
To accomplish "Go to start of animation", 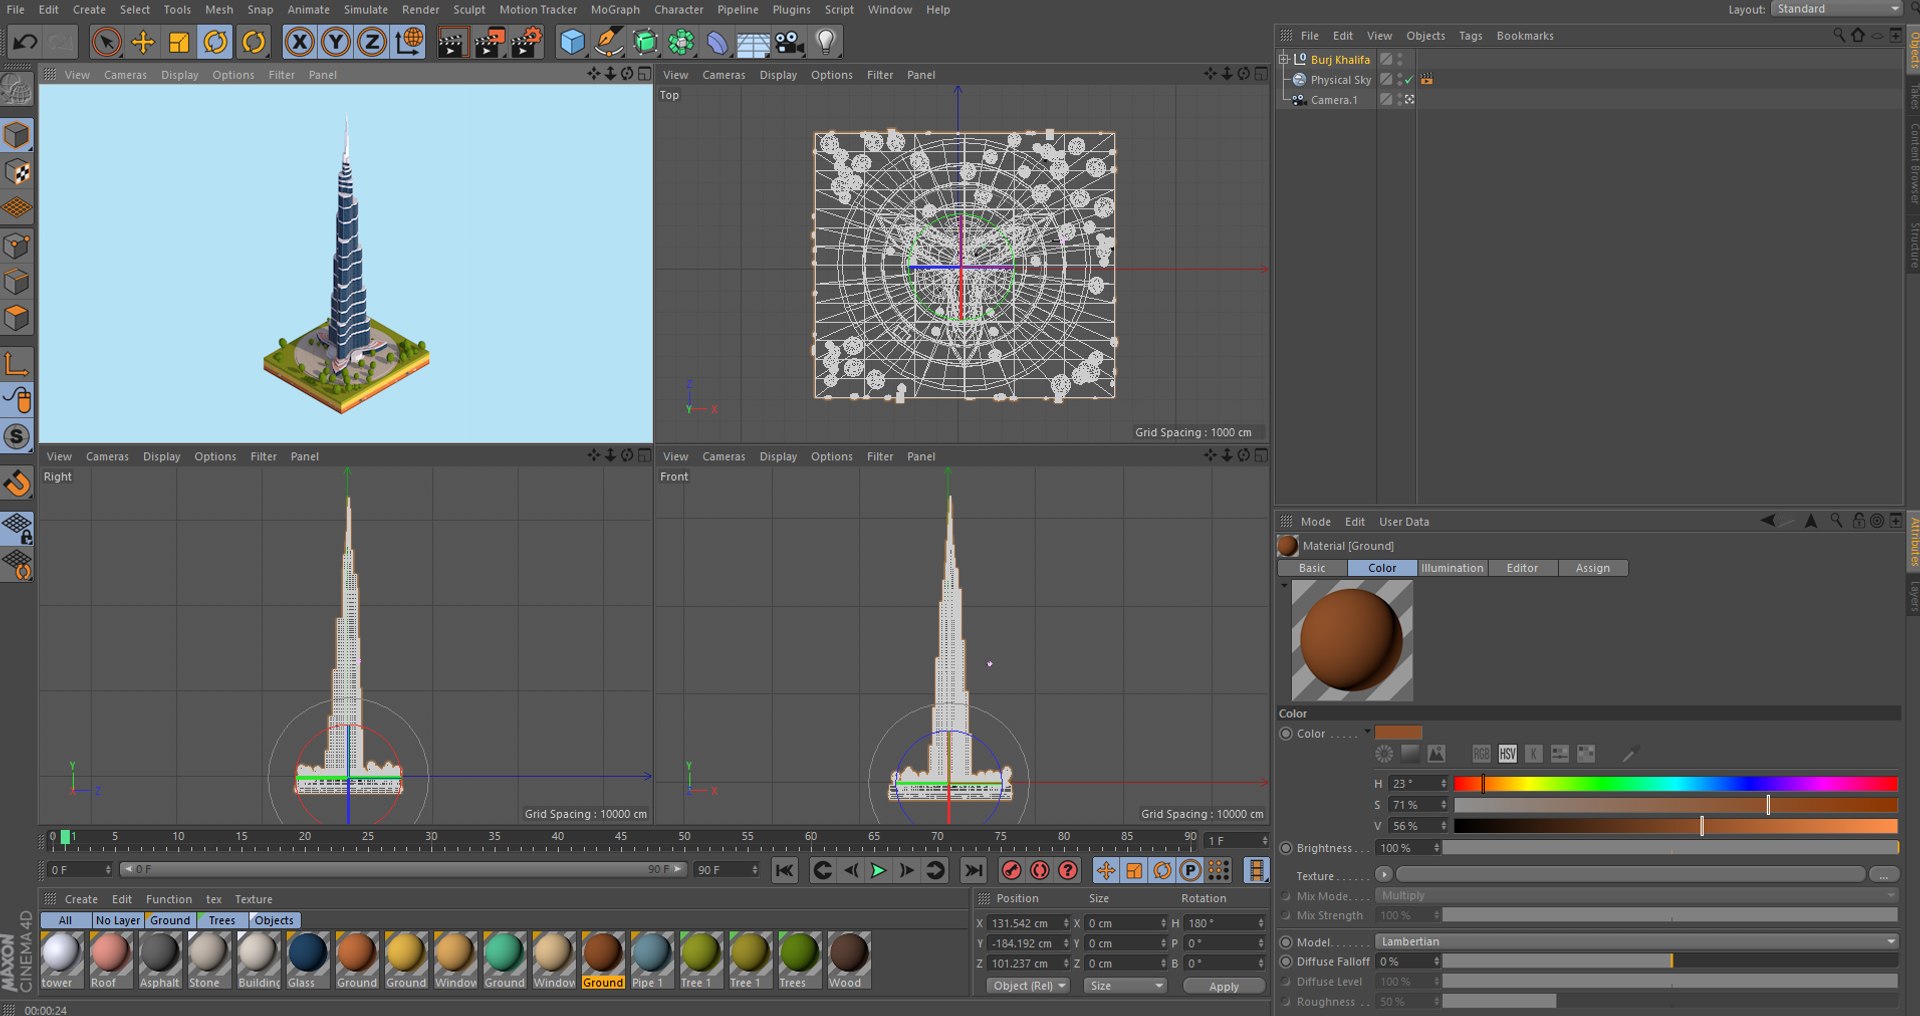I will pos(785,871).
